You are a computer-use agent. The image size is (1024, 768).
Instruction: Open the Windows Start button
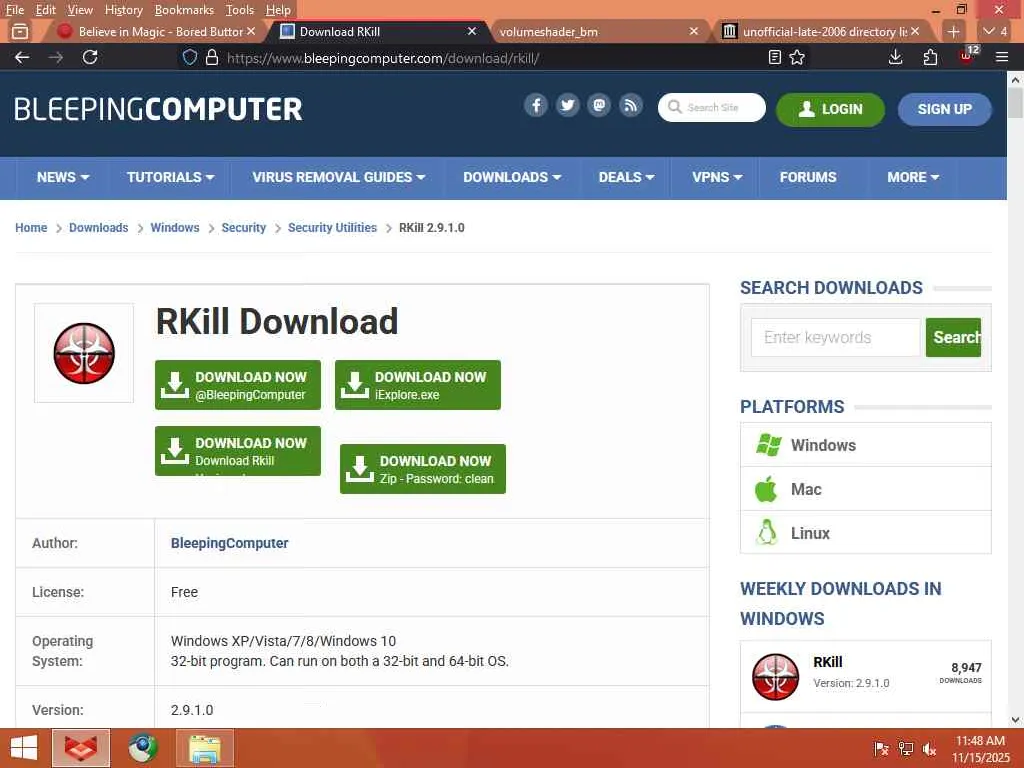[x=24, y=748]
